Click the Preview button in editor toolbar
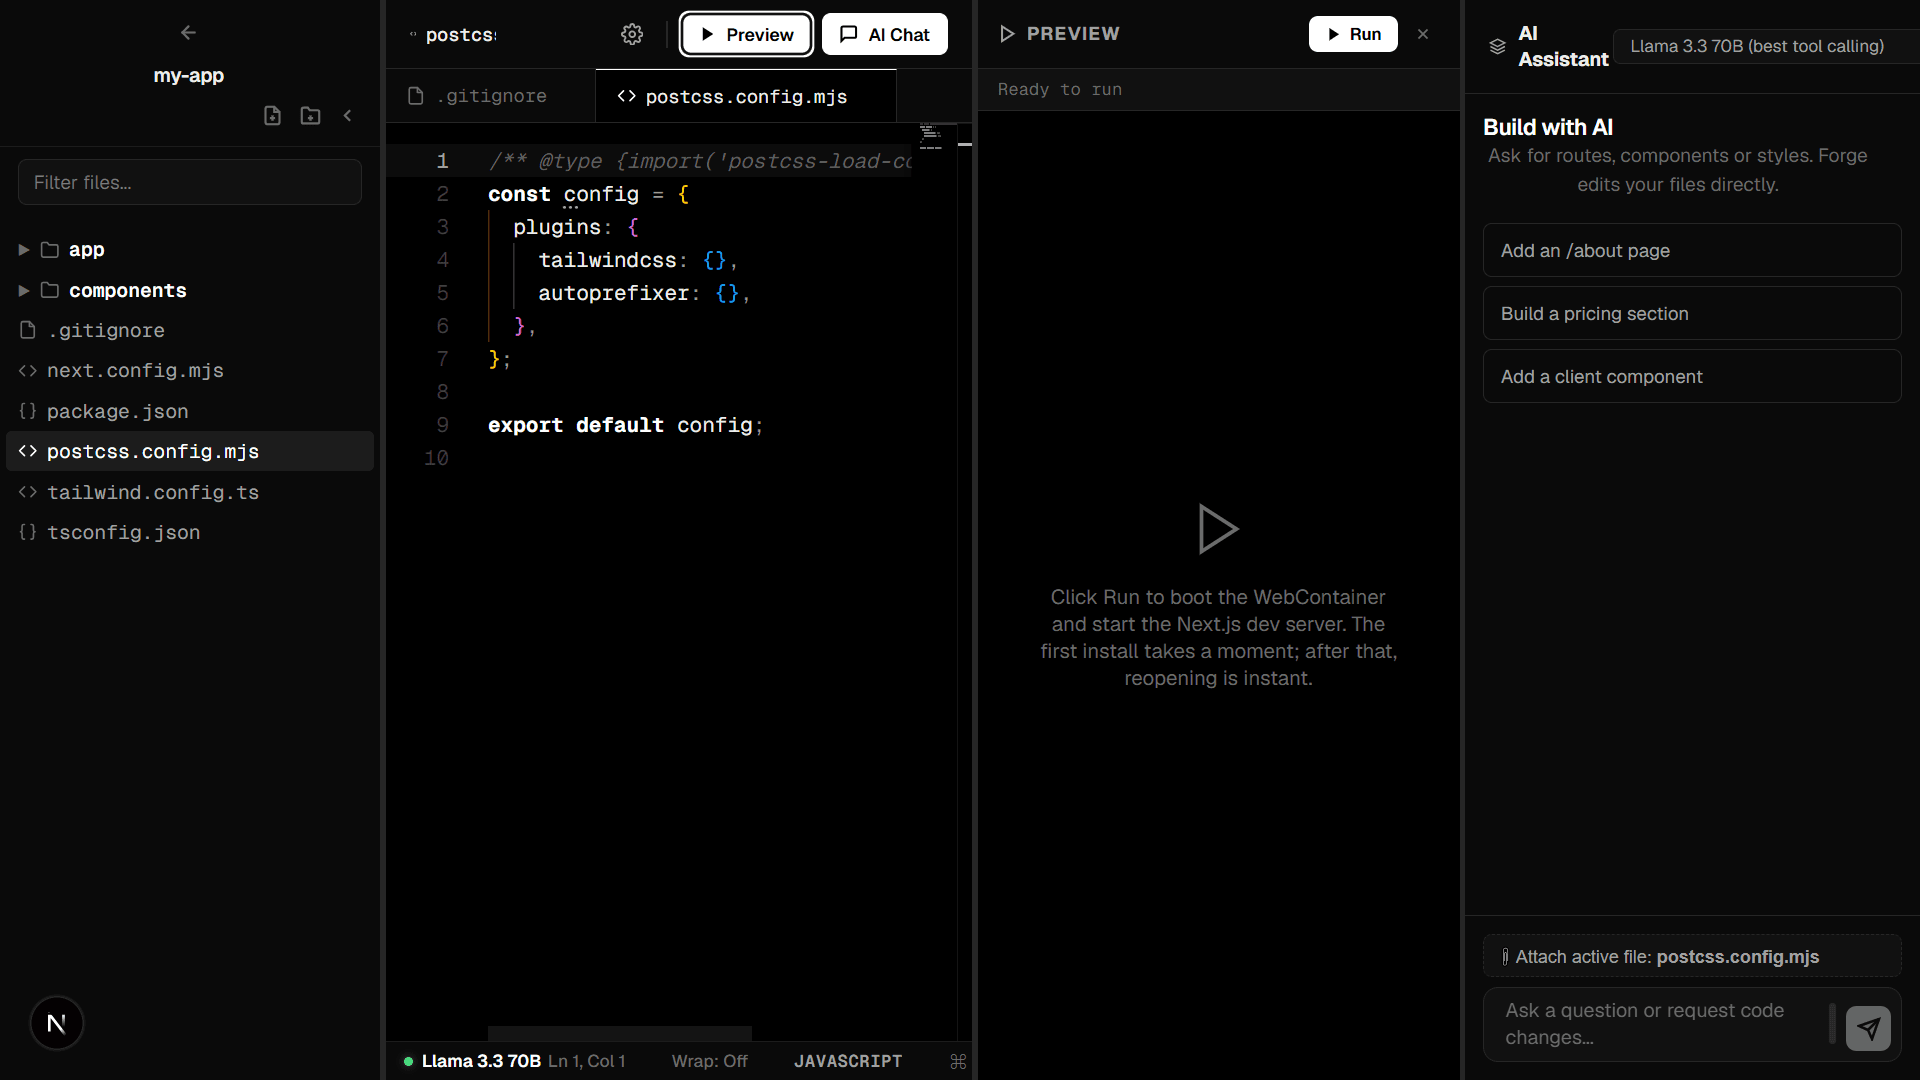 coord(746,34)
